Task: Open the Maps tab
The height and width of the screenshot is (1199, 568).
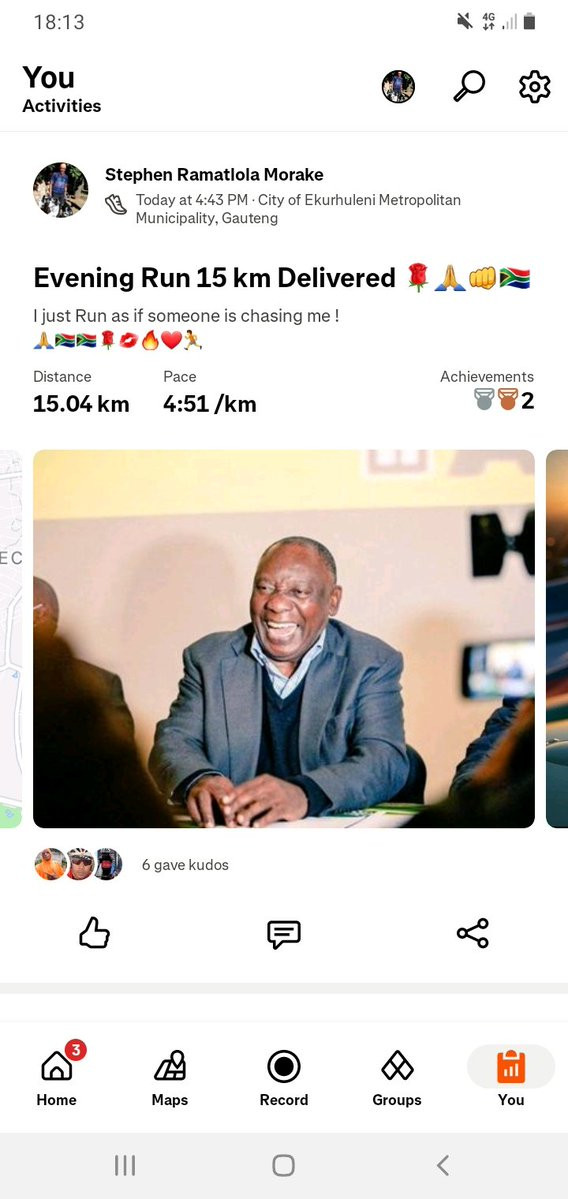Action: [x=170, y=1075]
